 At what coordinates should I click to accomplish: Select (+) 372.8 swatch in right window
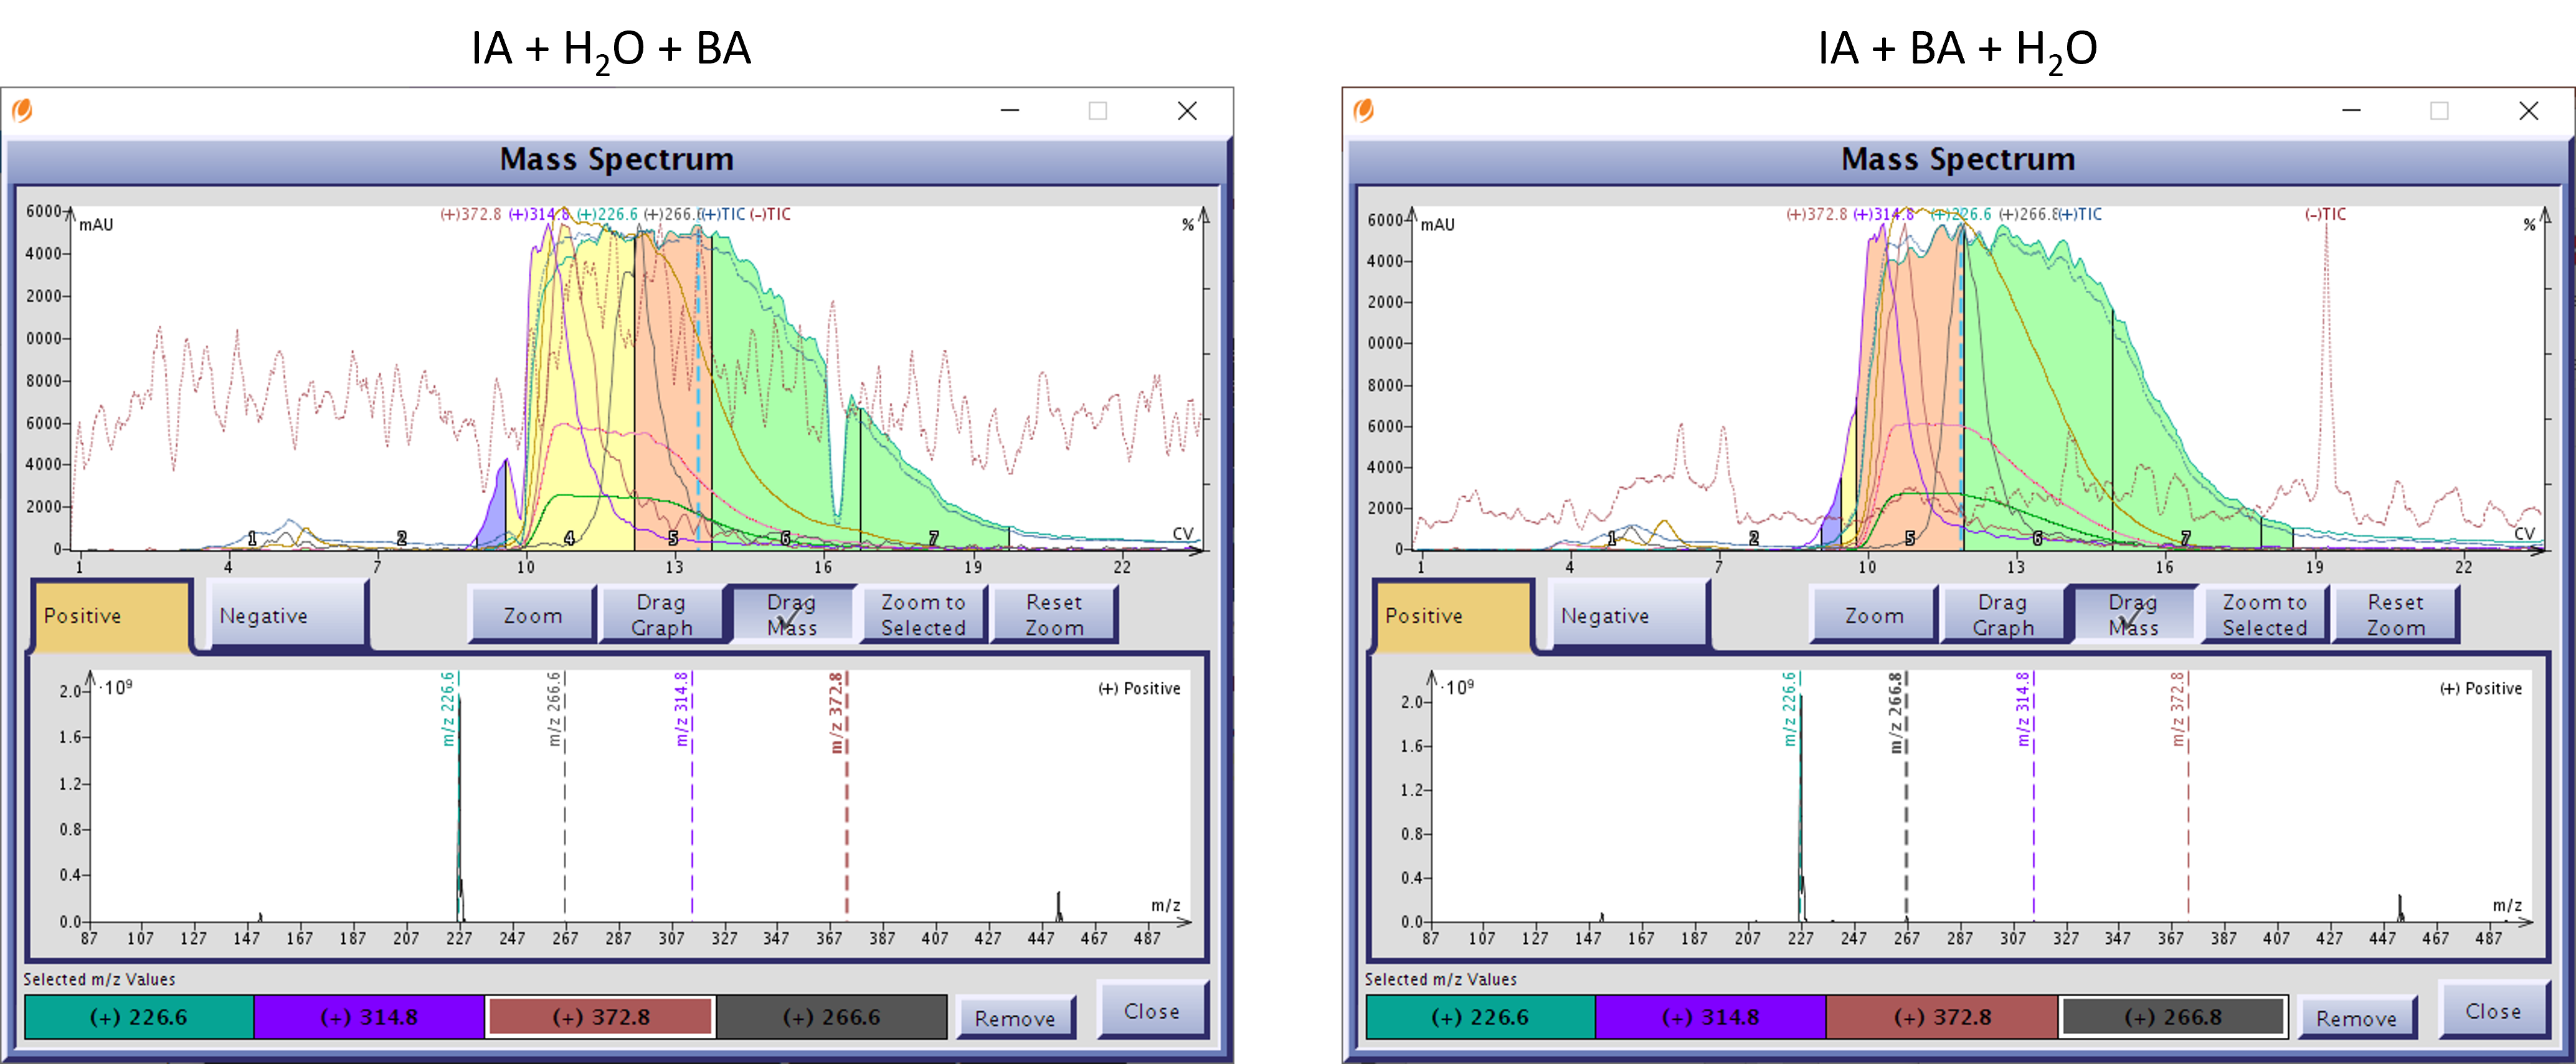[x=1943, y=1017]
